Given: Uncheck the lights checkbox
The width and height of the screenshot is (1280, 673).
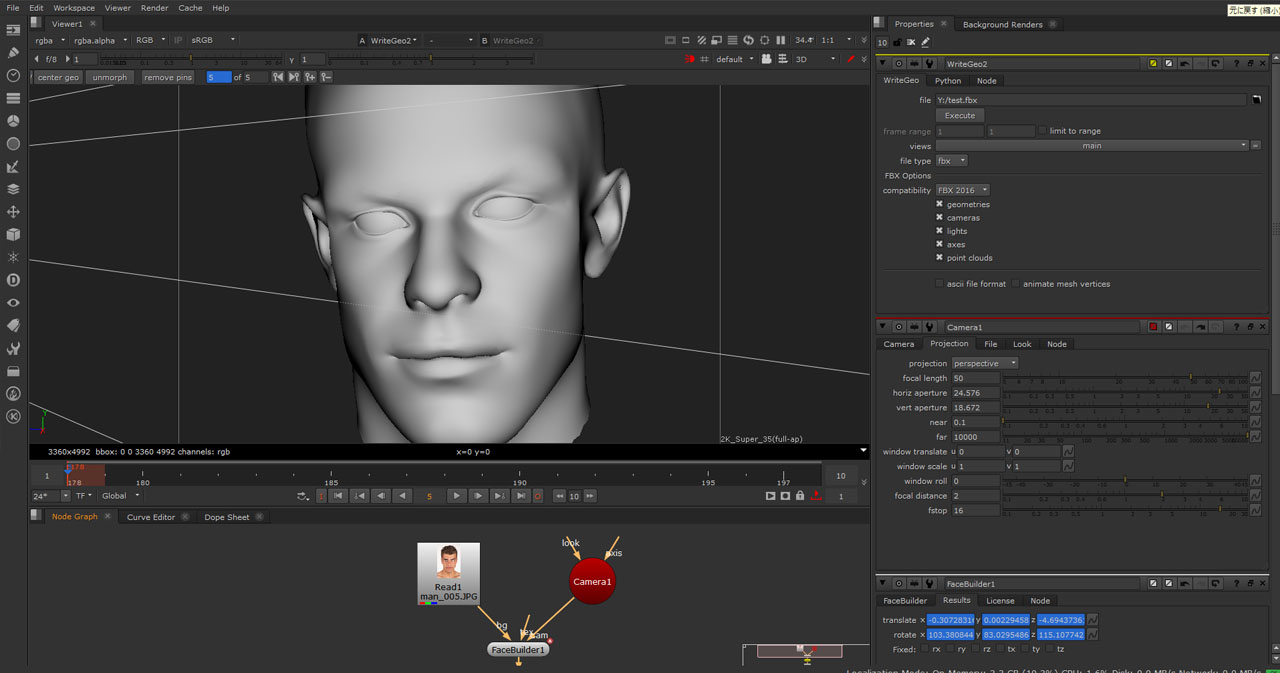Looking at the screenshot, I should (x=939, y=231).
